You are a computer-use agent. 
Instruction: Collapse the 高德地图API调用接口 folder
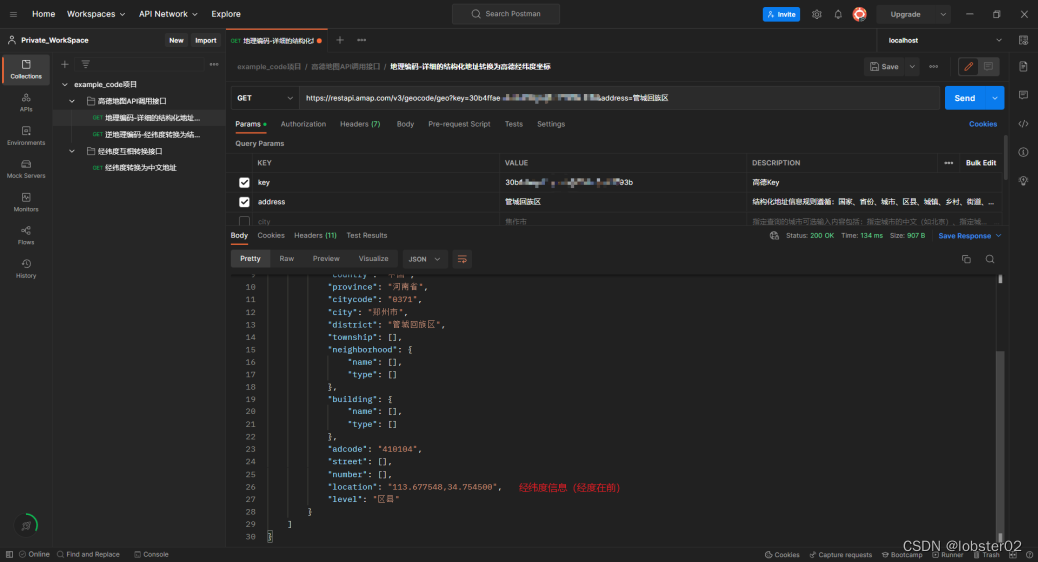coord(72,101)
